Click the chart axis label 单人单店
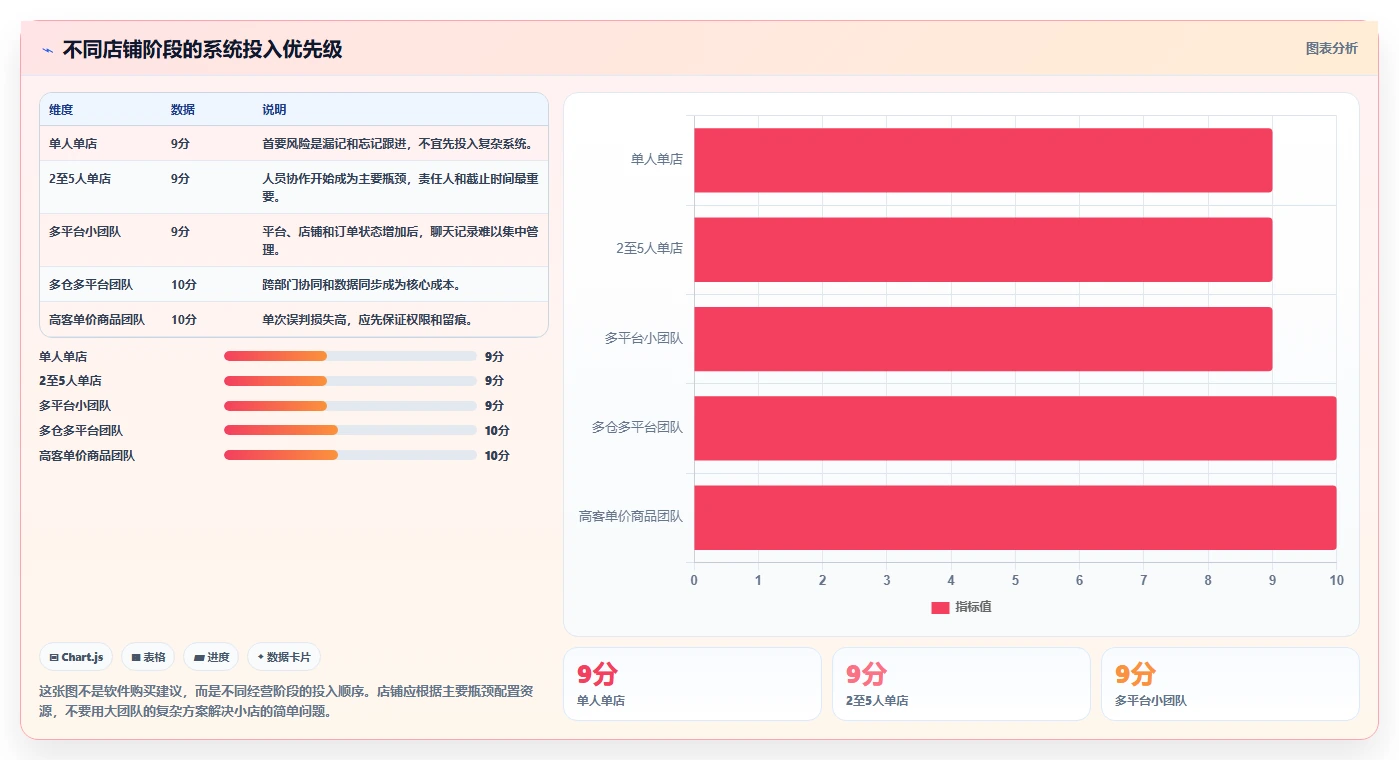The image size is (1399, 760). click(657, 159)
